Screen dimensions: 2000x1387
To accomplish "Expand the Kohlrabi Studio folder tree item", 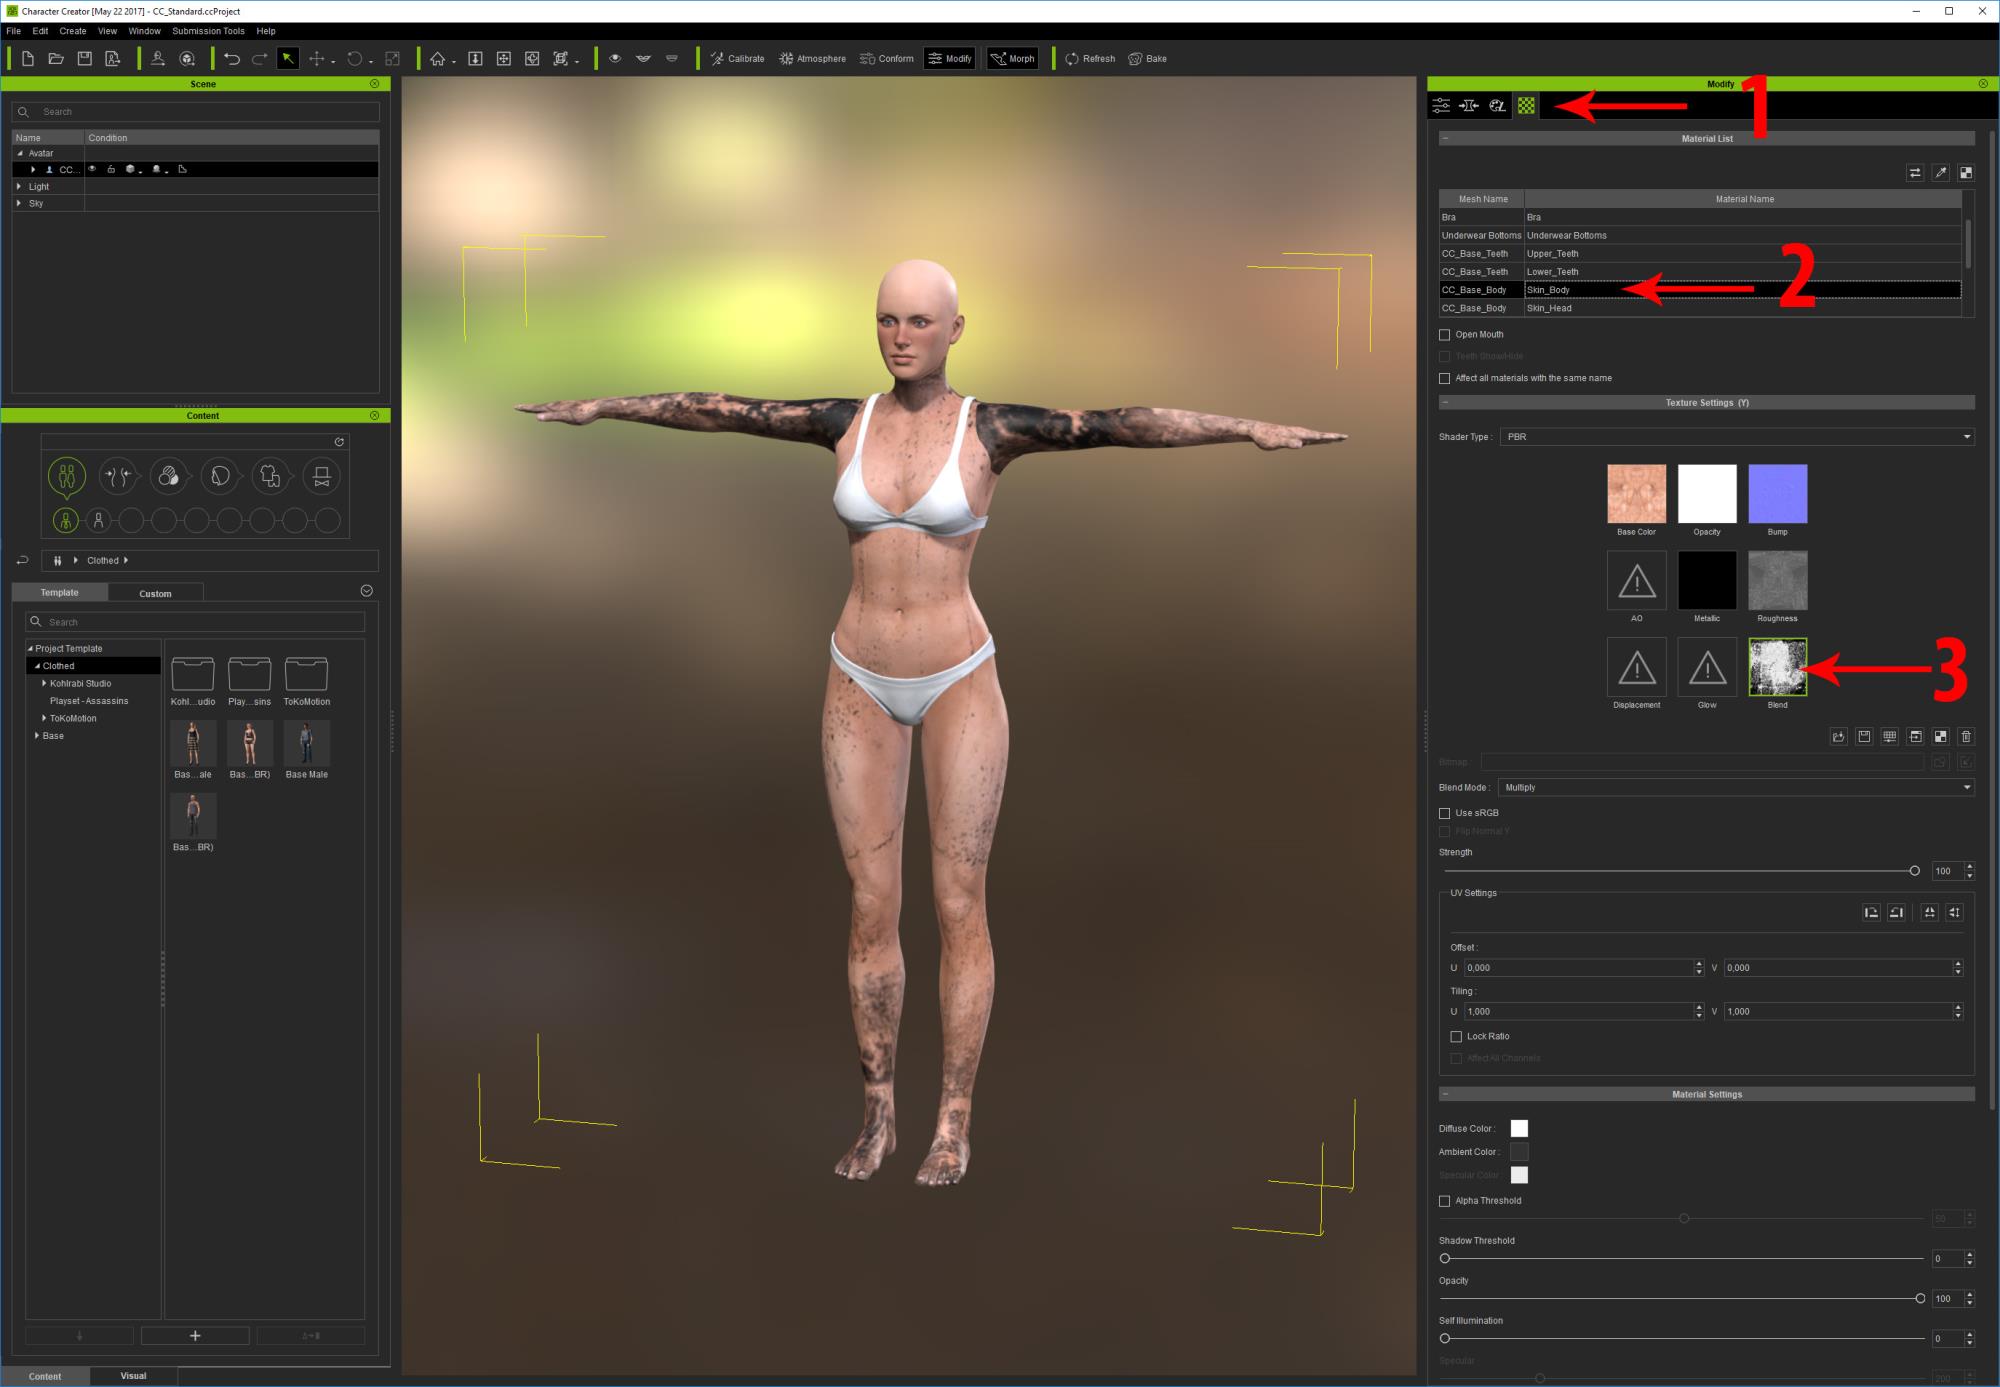I will 44,684.
